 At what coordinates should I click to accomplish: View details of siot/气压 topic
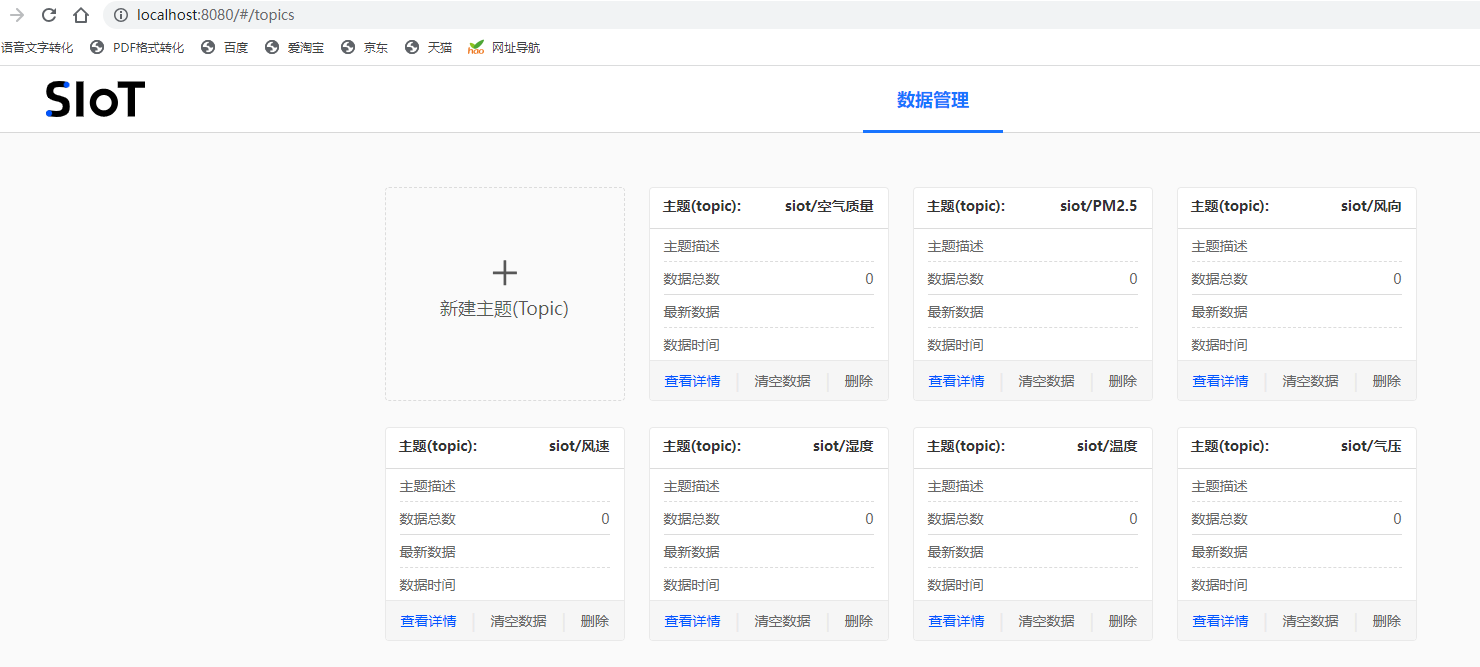pos(1220,621)
